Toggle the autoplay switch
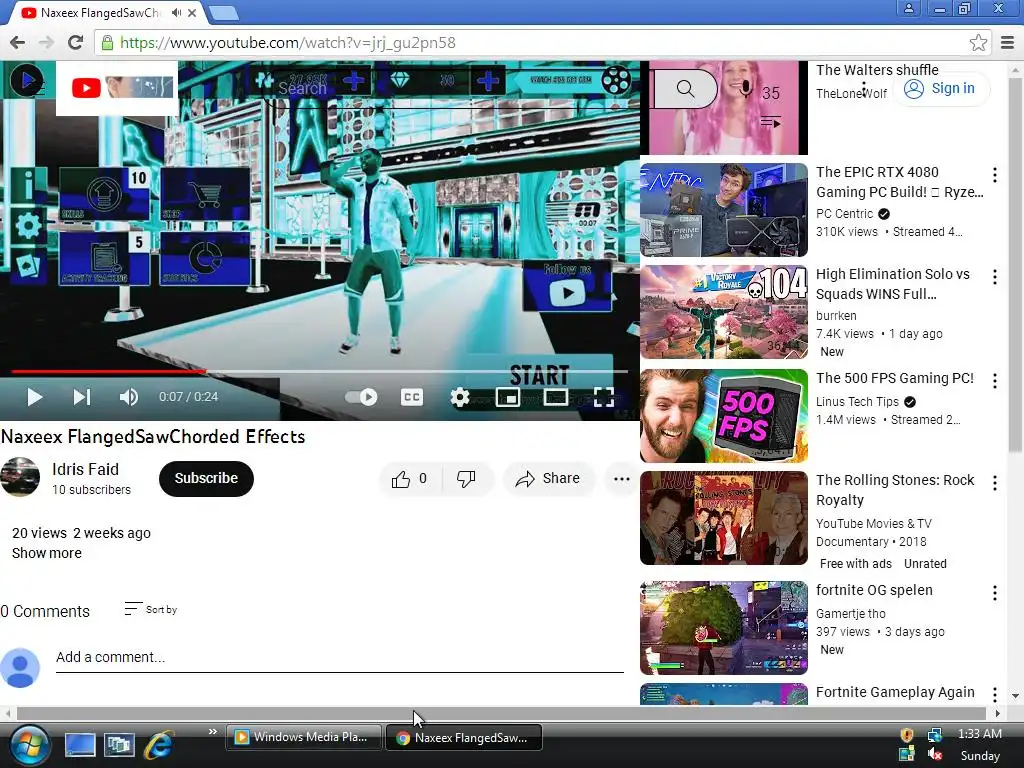Screen dimensions: 1024x768 point(361,397)
